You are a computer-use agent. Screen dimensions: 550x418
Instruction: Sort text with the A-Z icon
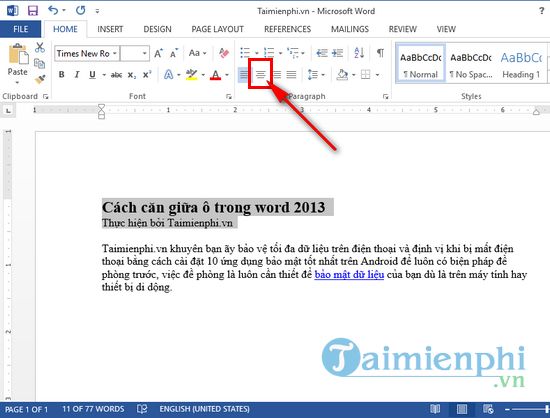pos(359,53)
